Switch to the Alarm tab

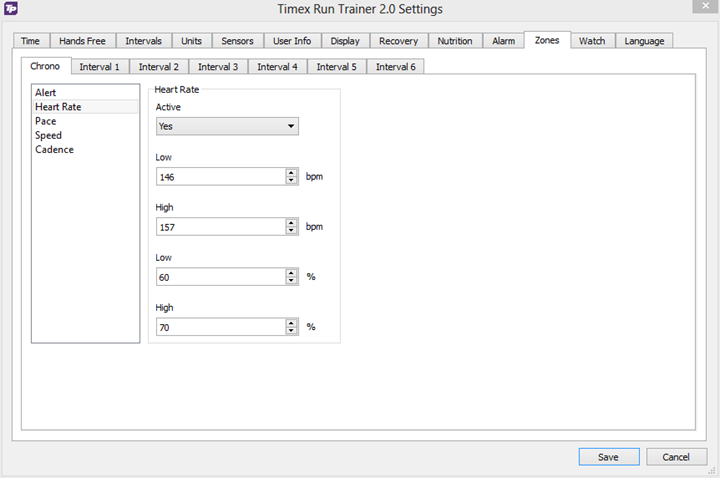tap(504, 41)
